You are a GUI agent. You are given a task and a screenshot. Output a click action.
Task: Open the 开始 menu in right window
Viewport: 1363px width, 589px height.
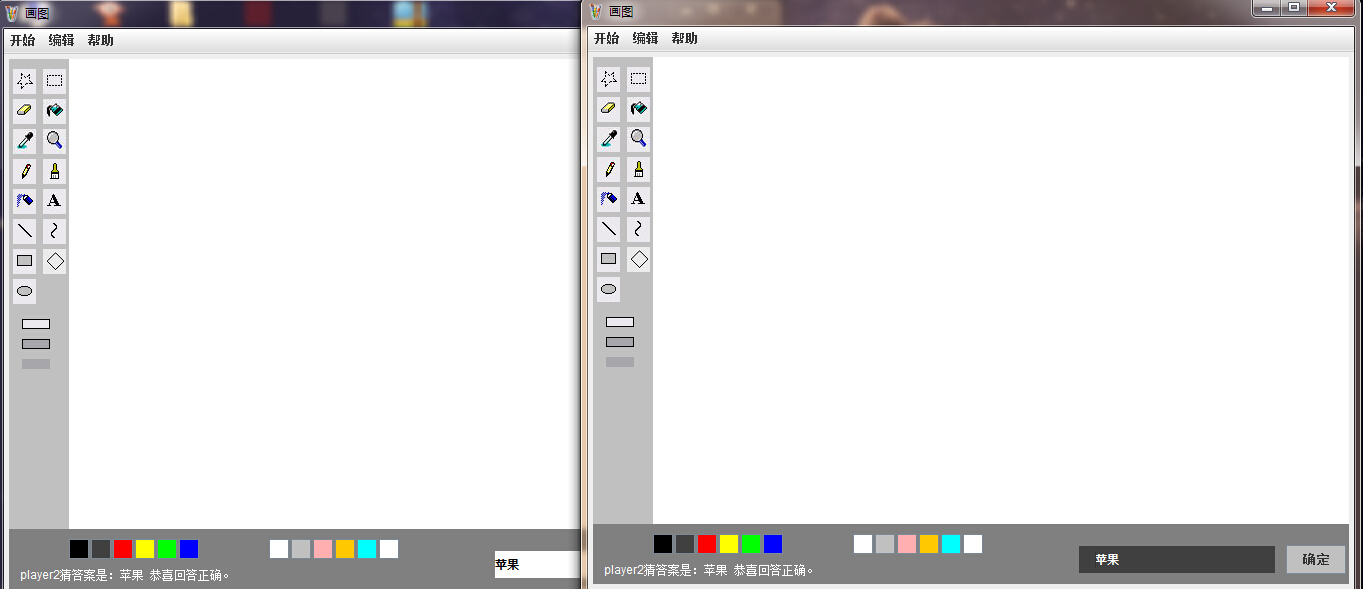point(606,38)
